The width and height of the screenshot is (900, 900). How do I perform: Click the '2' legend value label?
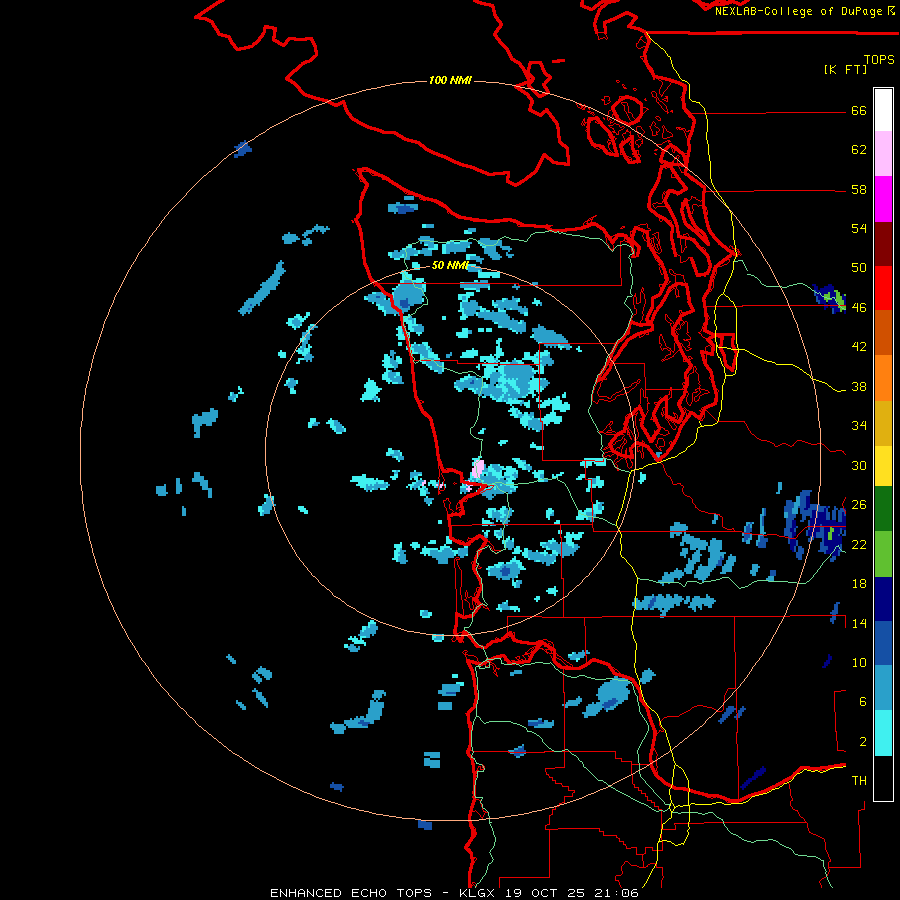tap(863, 742)
